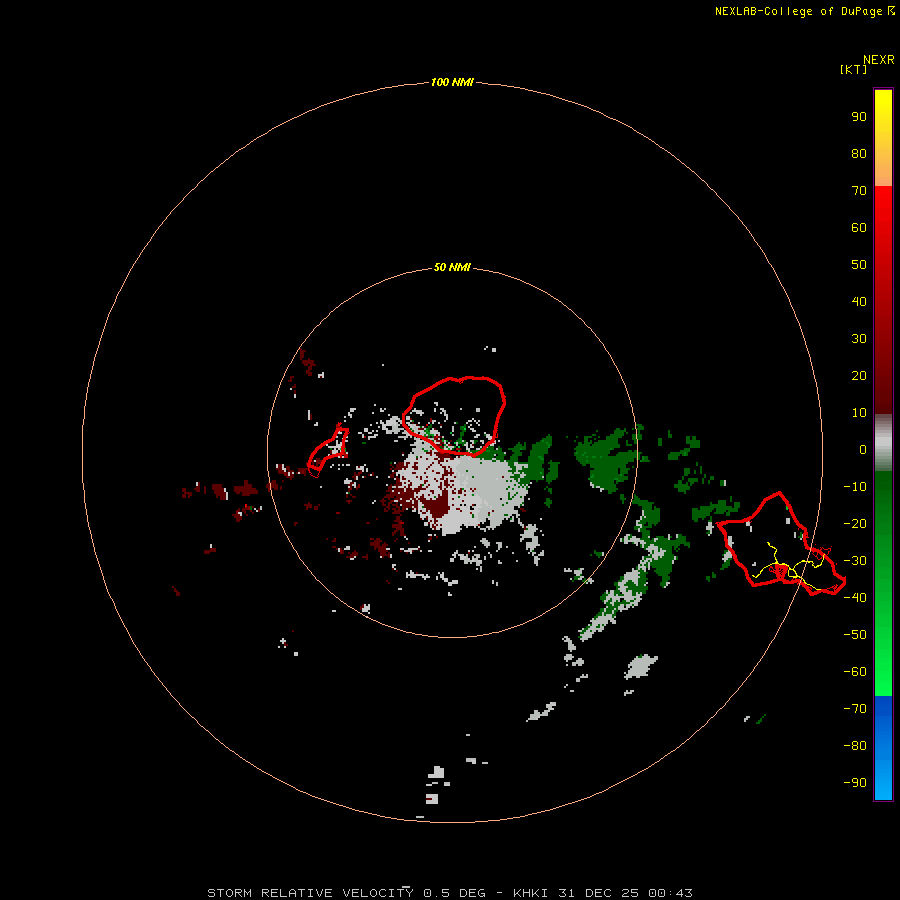Click the 20 value on the velocity scale
Viewport: 900px width, 900px height.
coord(859,375)
